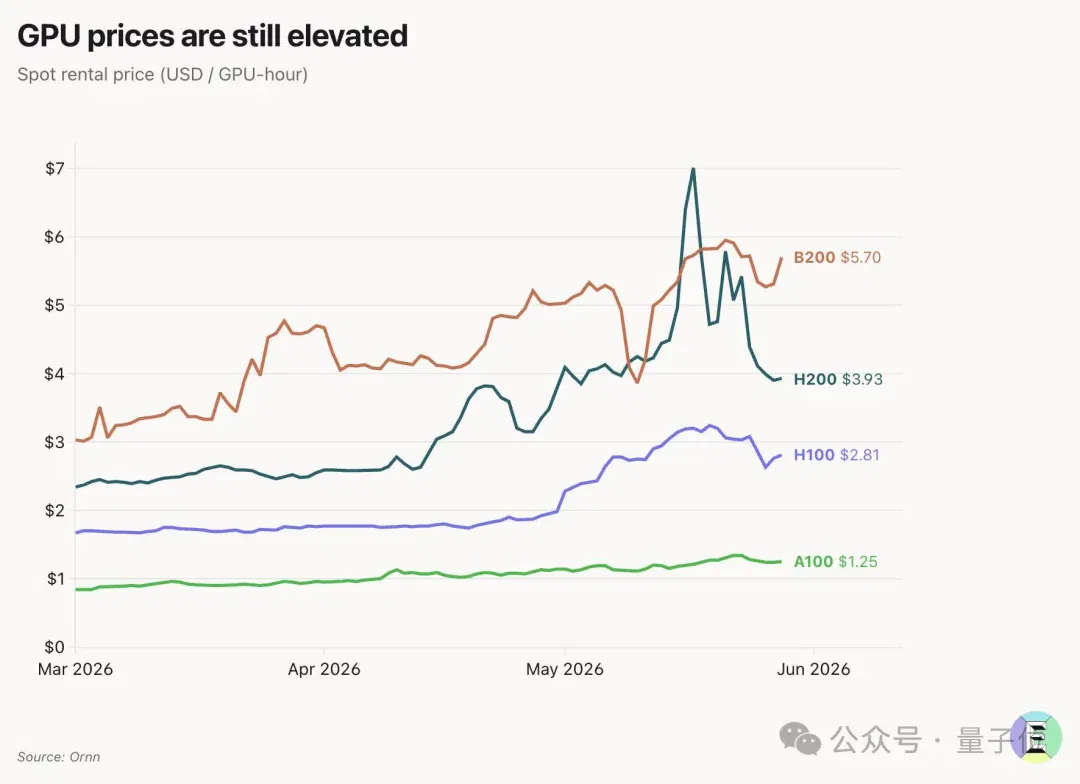Click the $7 y-axis tick label
The height and width of the screenshot is (784, 1080).
click(55, 169)
